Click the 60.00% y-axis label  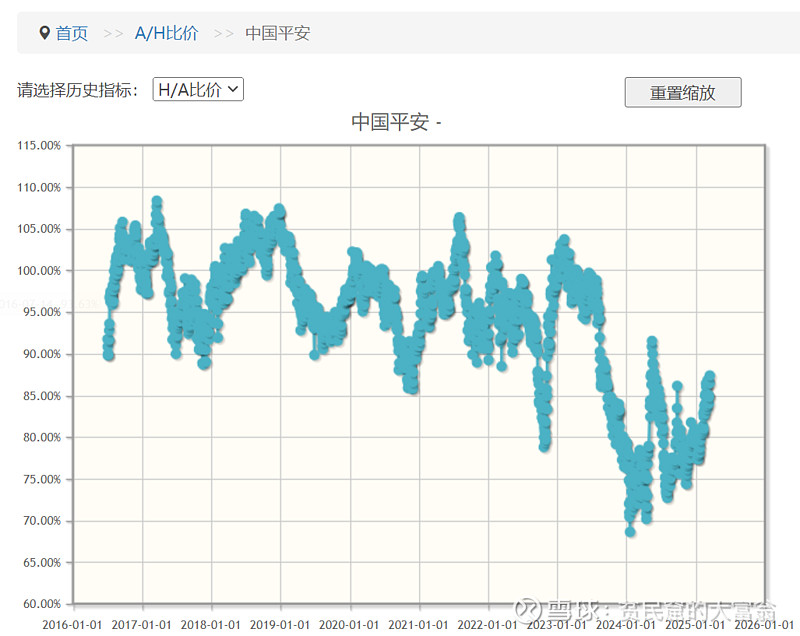click(42, 604)
